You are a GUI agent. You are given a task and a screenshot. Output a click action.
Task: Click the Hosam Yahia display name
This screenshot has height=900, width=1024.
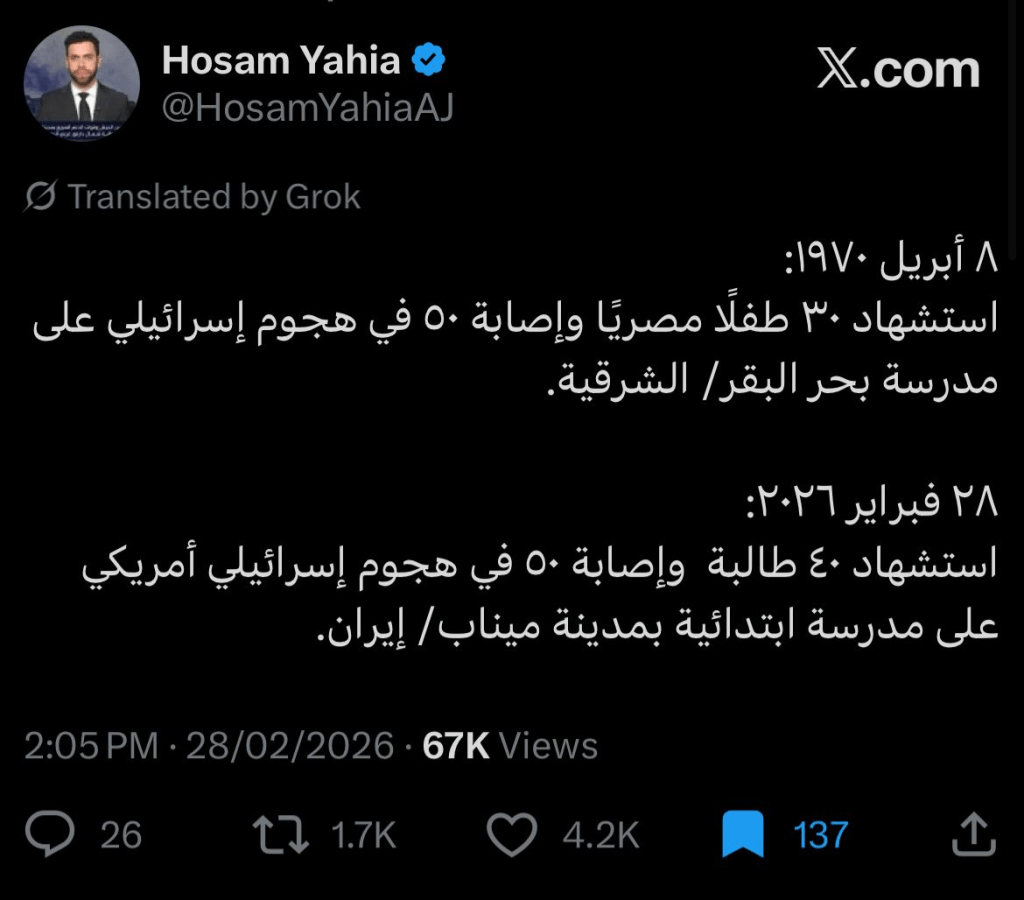[281, 62]
